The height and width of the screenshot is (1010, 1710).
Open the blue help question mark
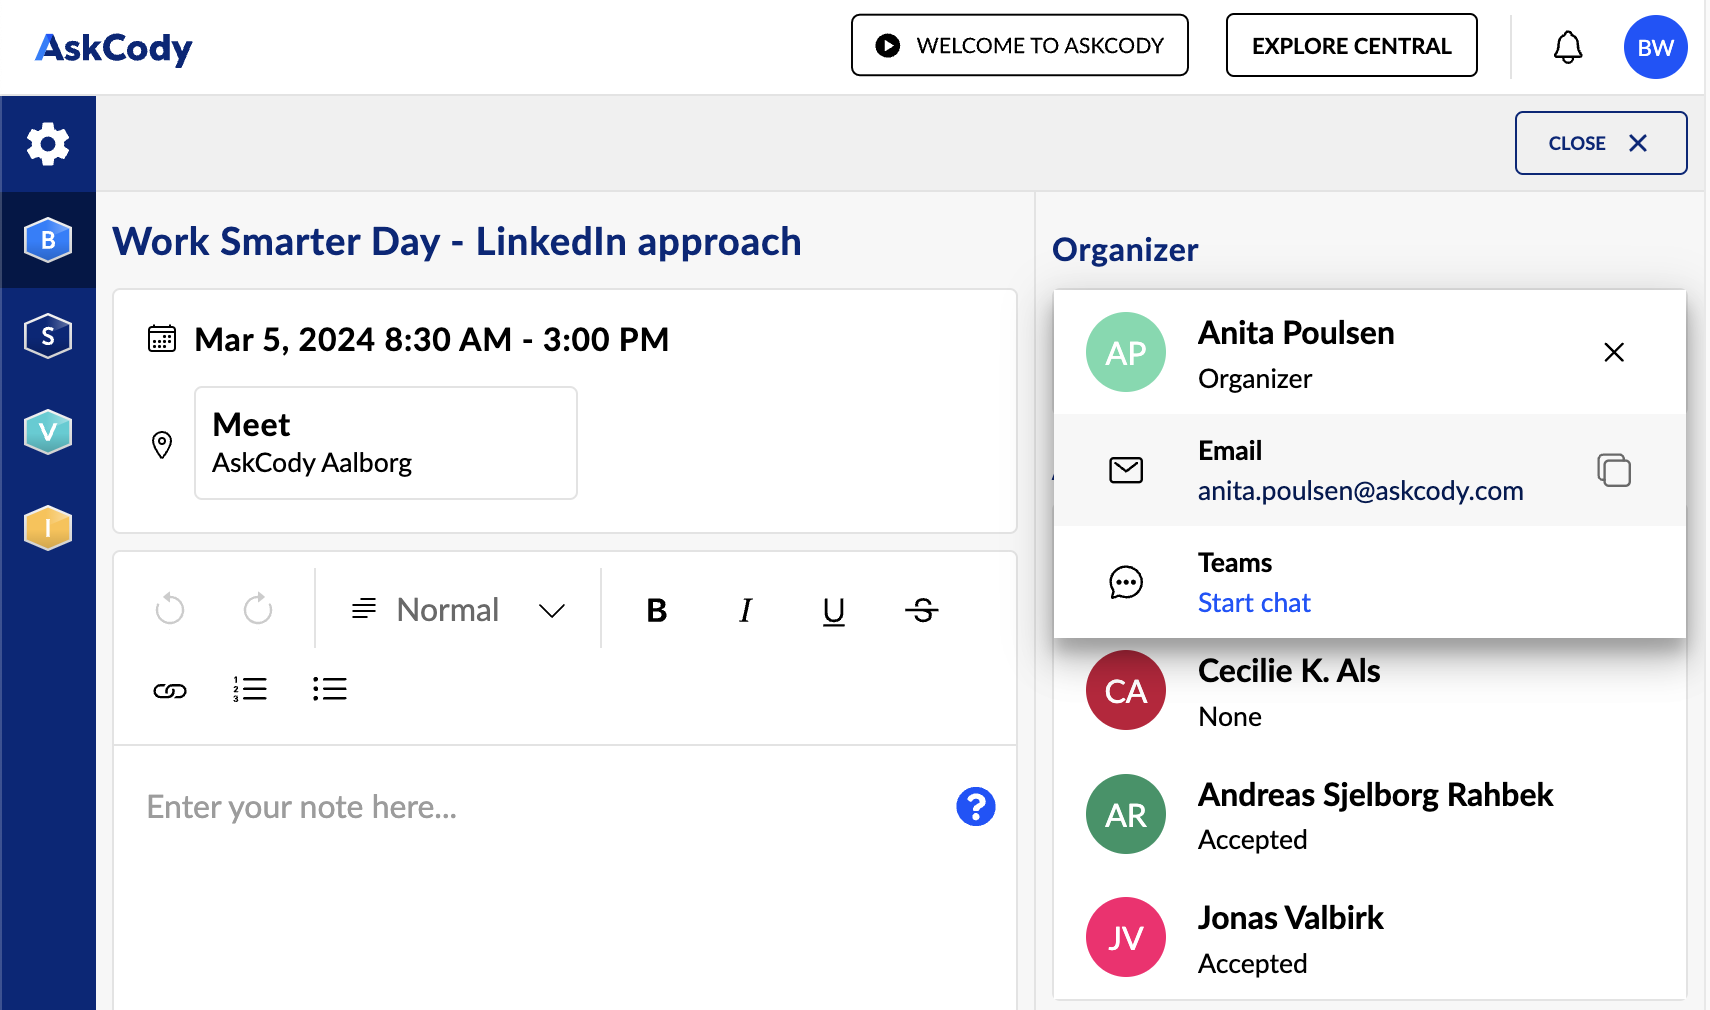(x=976, y=807)
